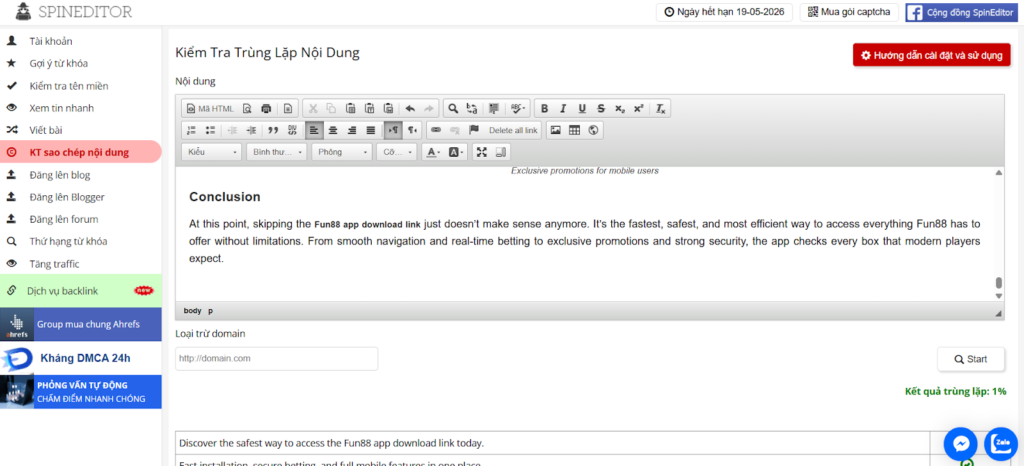1024x466 pixels.
Task: Open the Kiểu styles dropdown
Action: tap(211, 152)
